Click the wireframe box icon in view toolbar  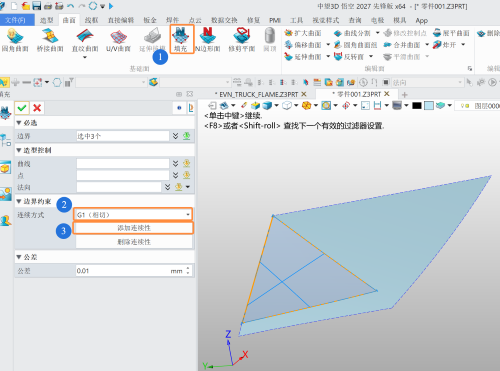(286, 106)
